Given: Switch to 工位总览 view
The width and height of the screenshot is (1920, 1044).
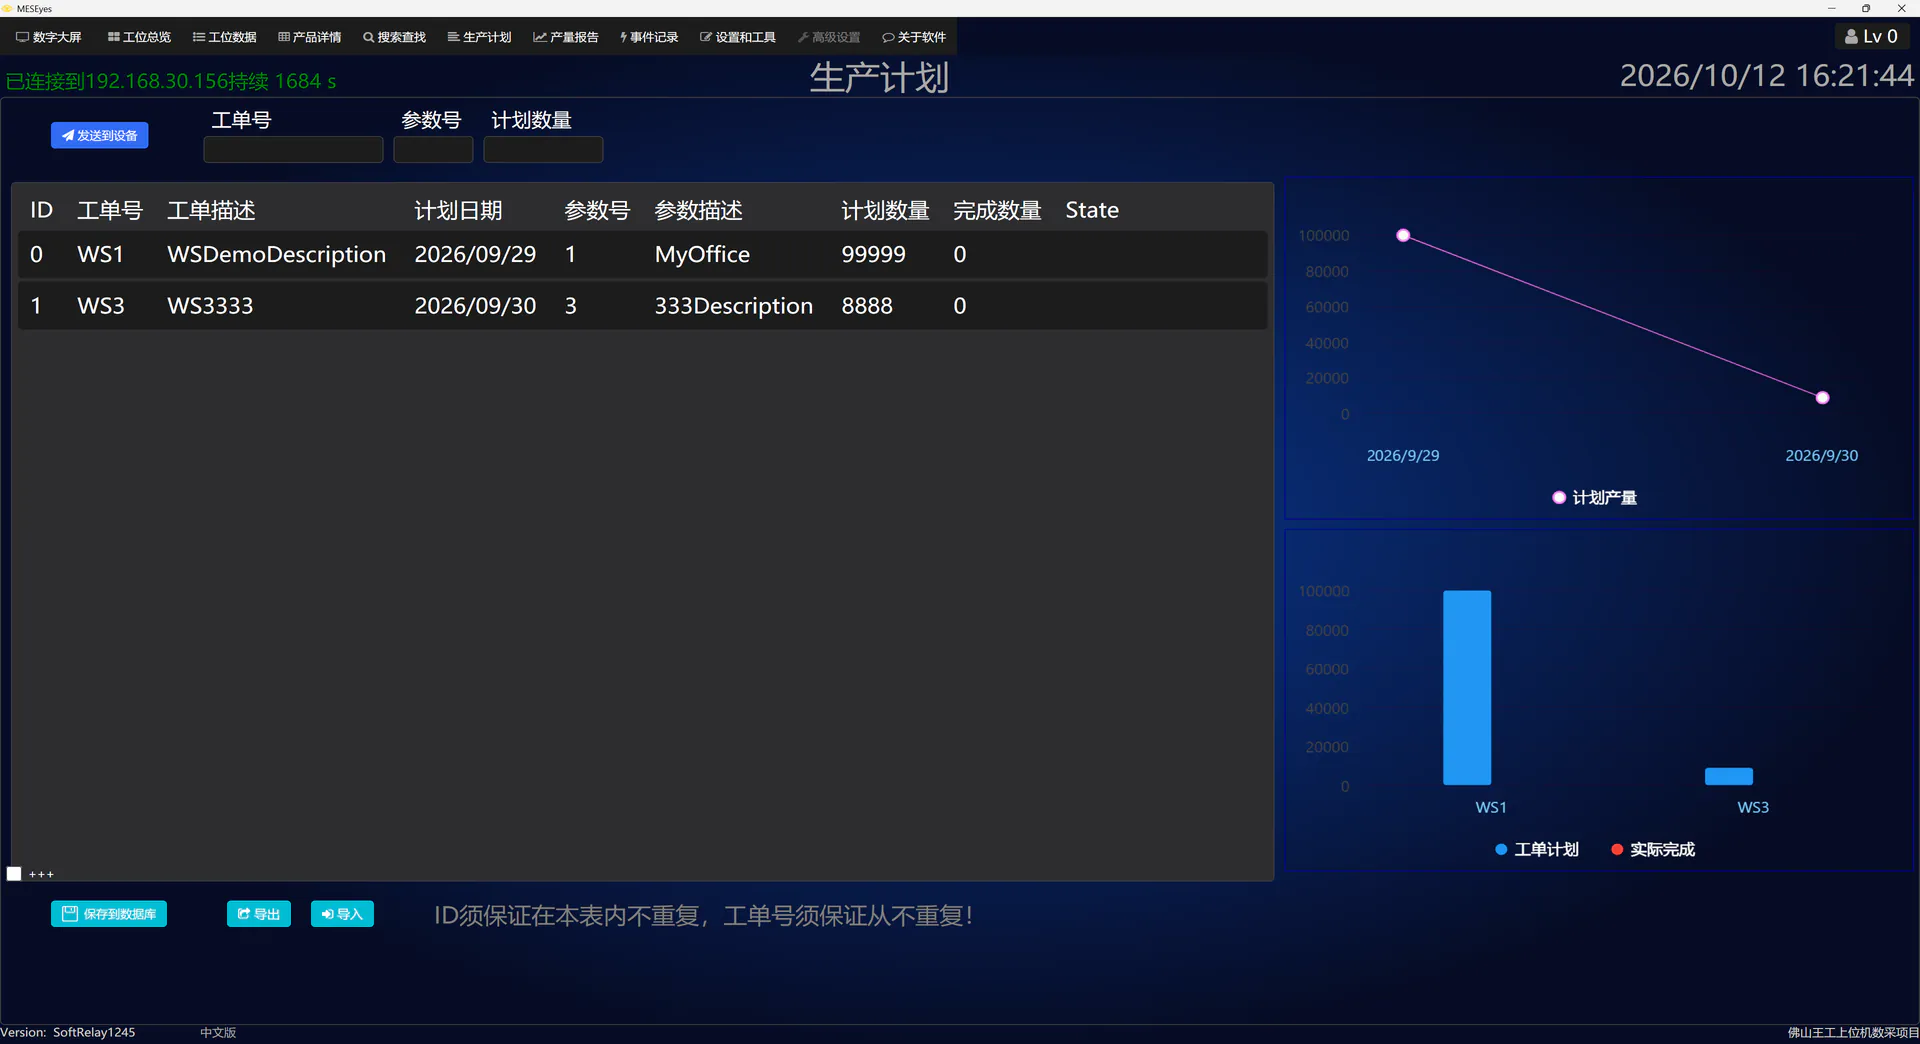Looking at the screenshot, I should (x=139, y=37).
